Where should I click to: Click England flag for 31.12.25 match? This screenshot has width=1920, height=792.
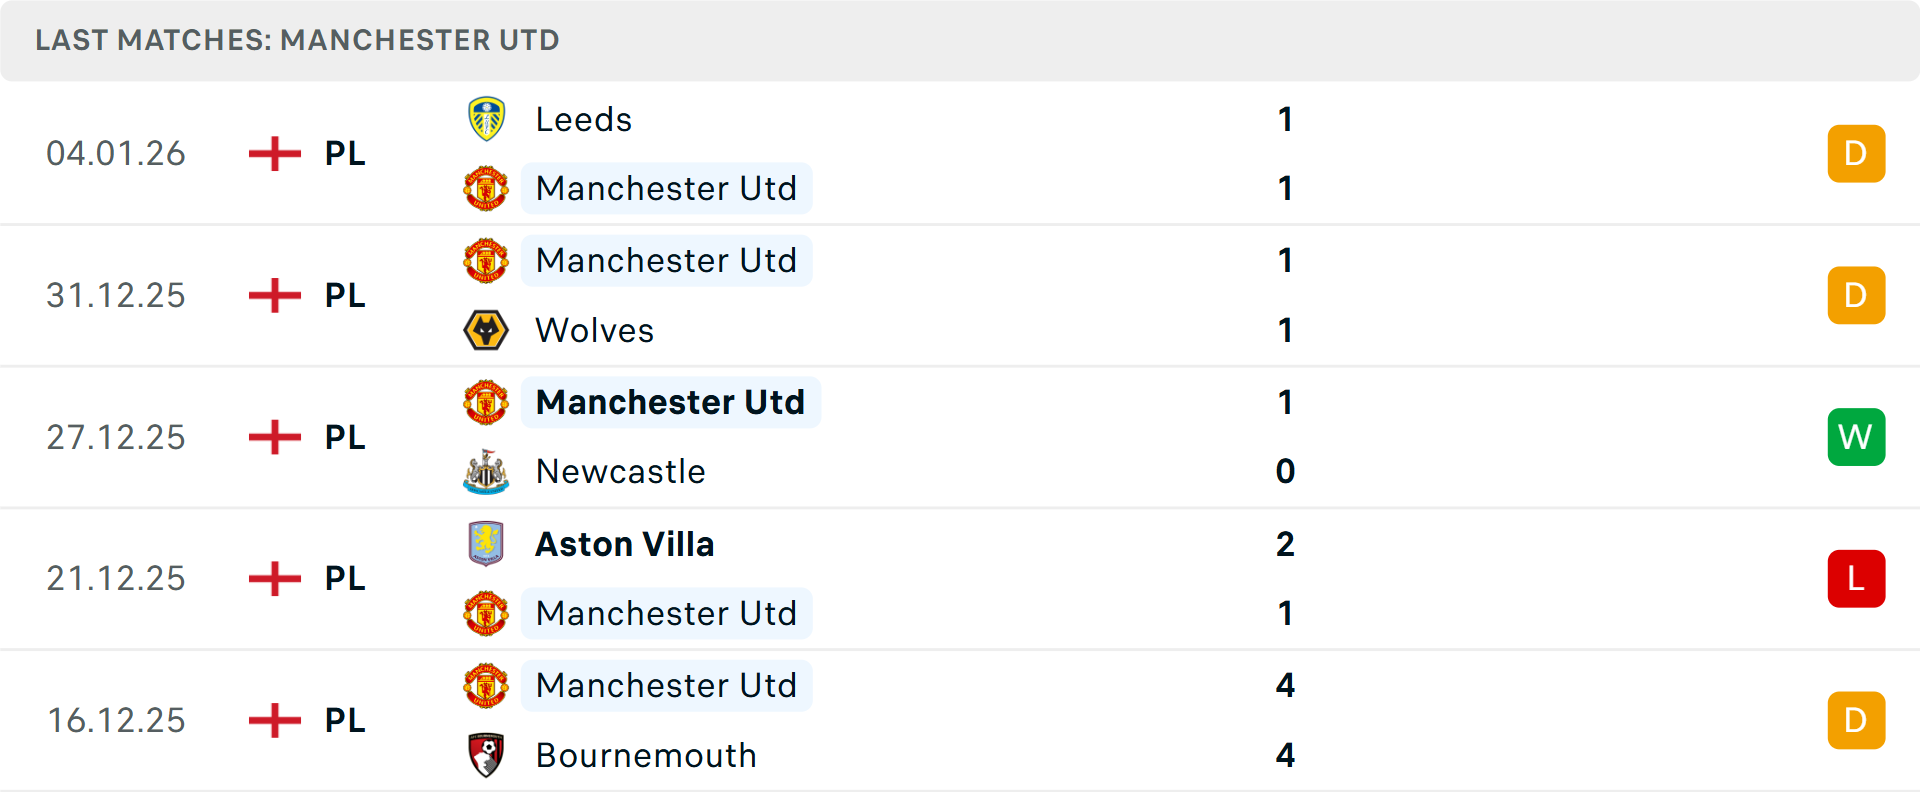(275, 295)
